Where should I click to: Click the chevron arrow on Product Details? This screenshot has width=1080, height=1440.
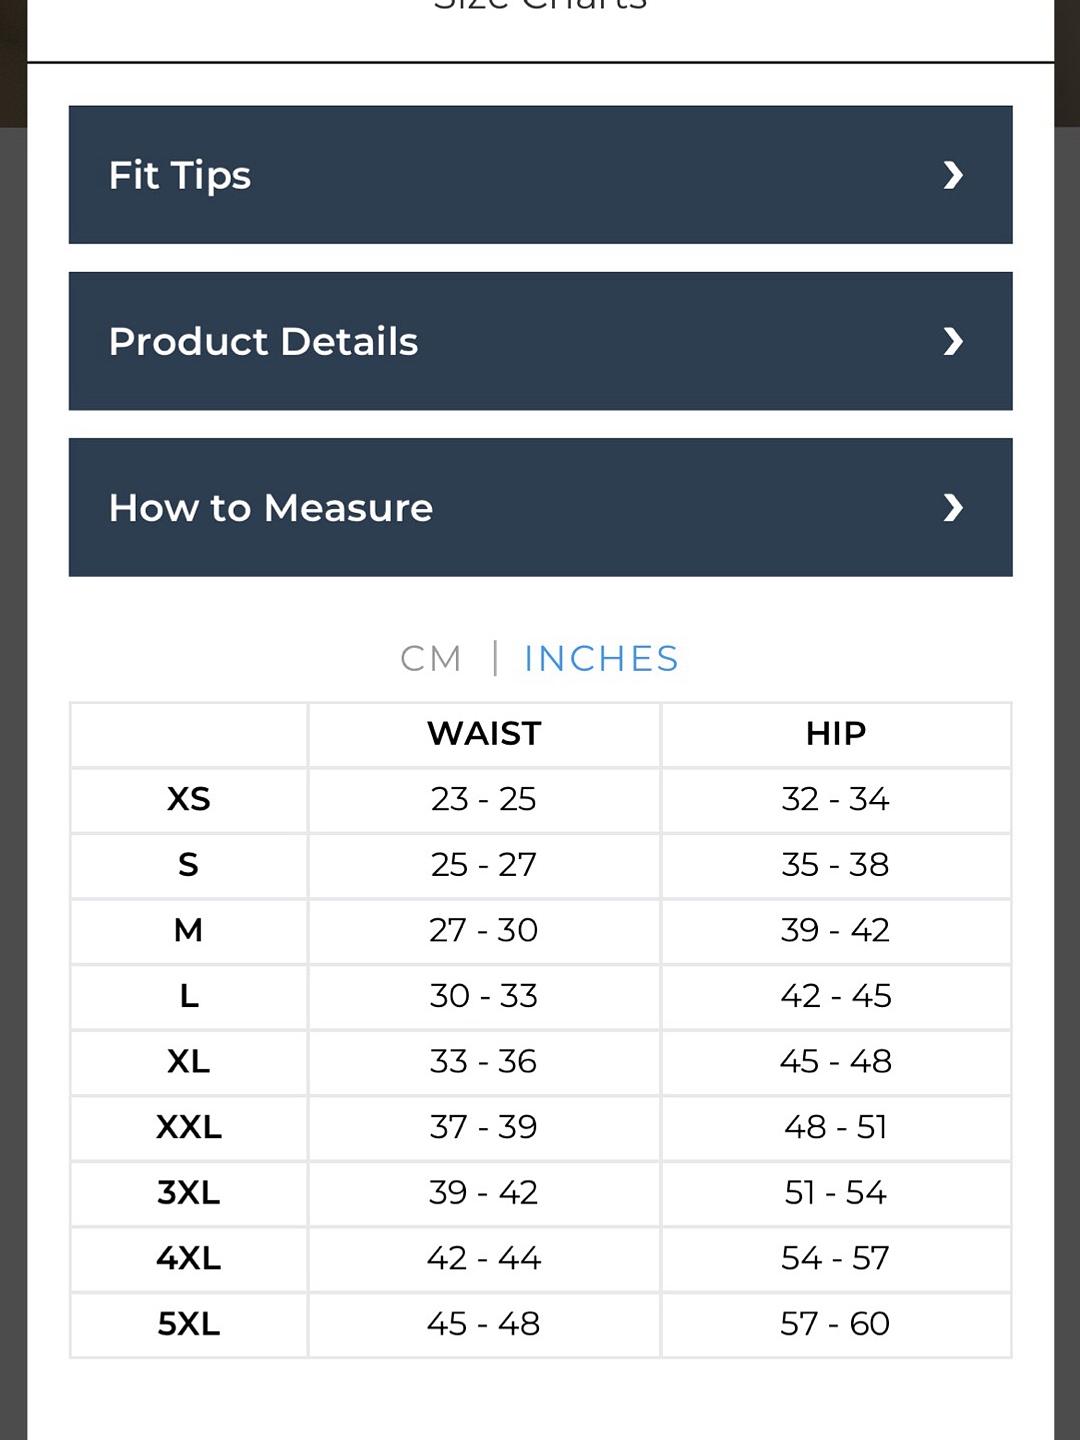953,342
